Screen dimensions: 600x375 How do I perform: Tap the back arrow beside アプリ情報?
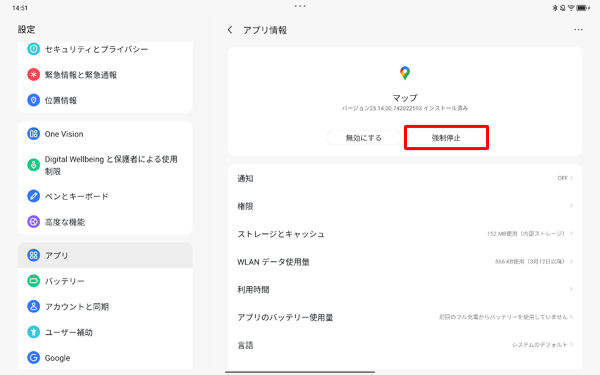pos(230,30)
